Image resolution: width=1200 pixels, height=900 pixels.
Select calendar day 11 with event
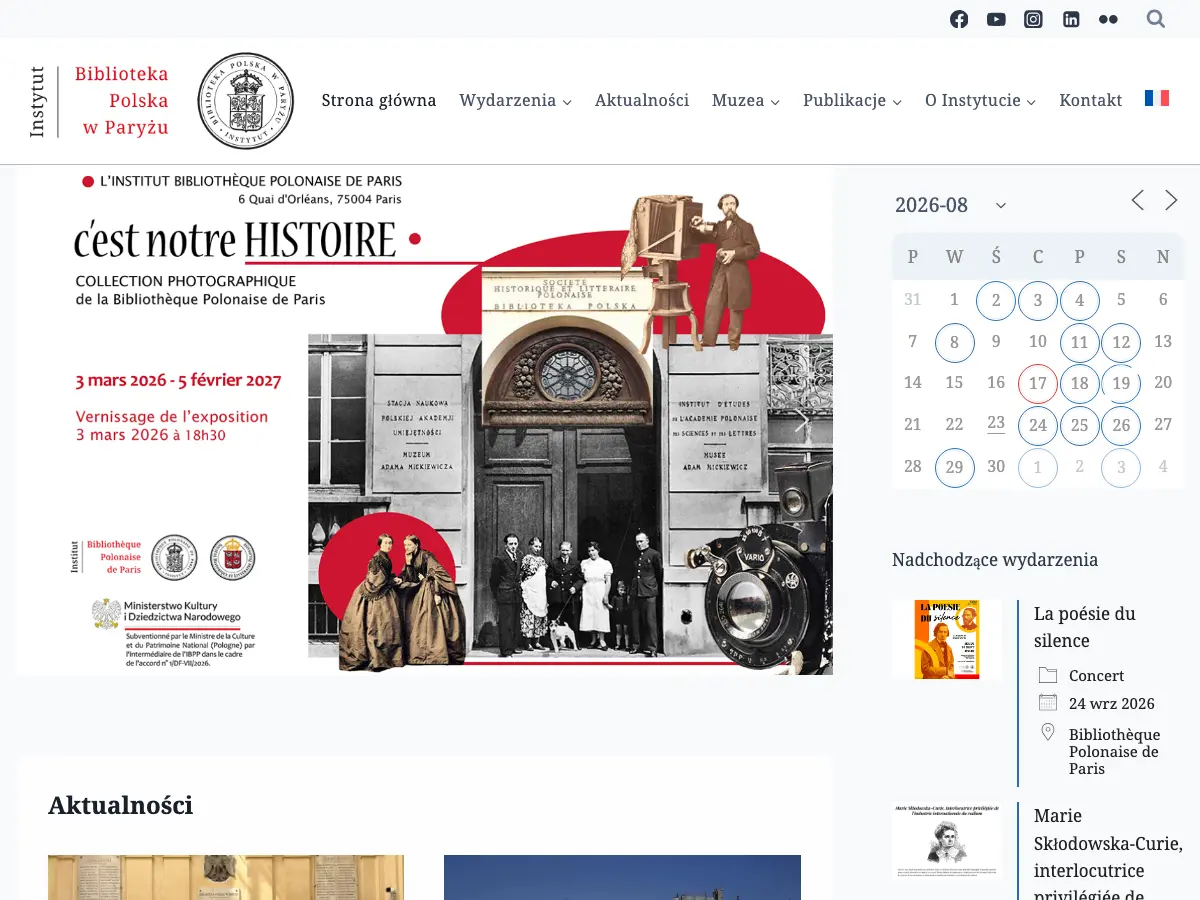click(1079, 342)
